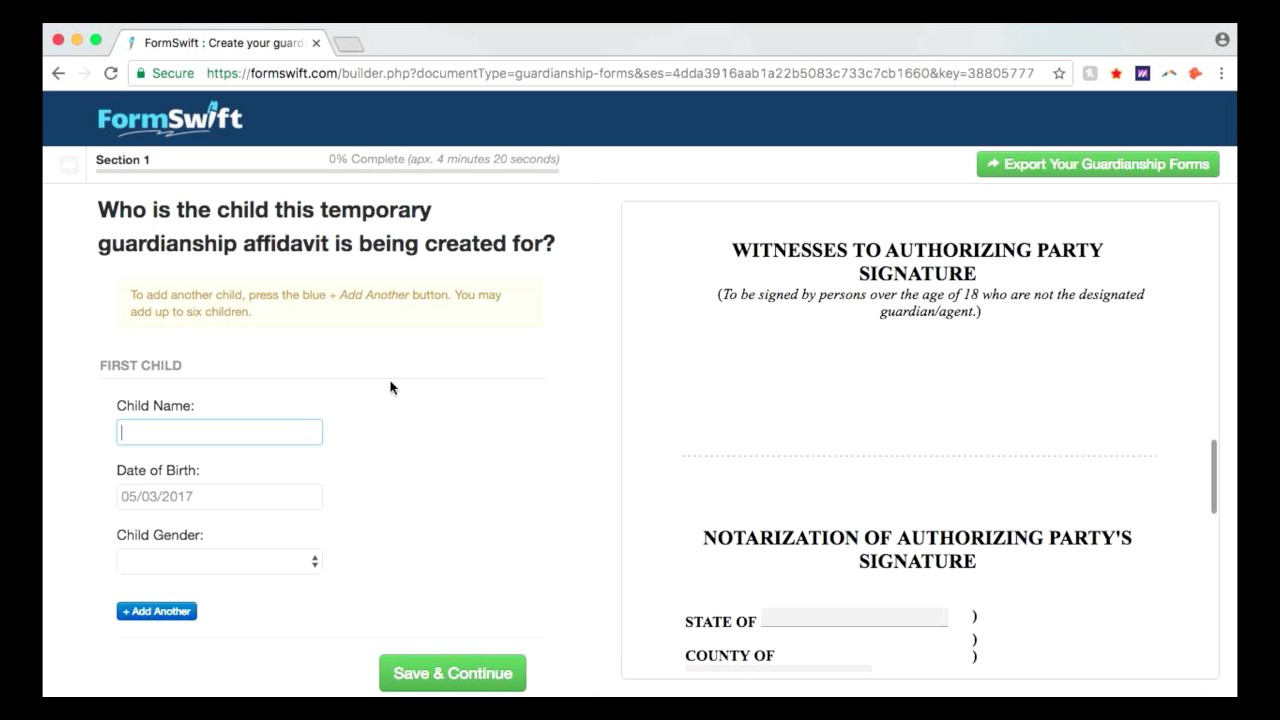Reload the page with the refresh icon
The width and height of the screenshot is (1280, 720).
tap(111, 73)
